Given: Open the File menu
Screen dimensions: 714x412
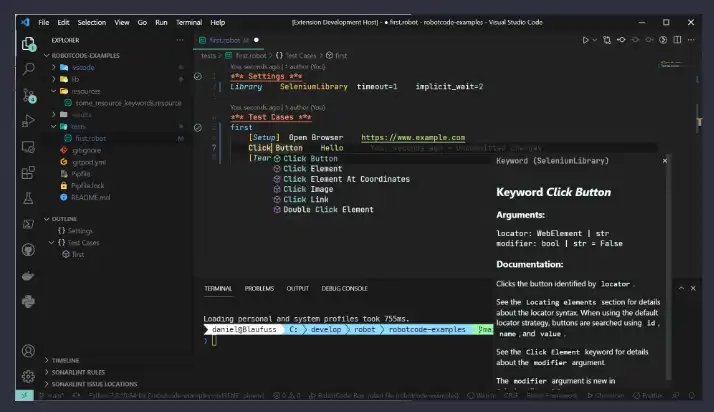Looking at the screenshot, I should point(44,22).
